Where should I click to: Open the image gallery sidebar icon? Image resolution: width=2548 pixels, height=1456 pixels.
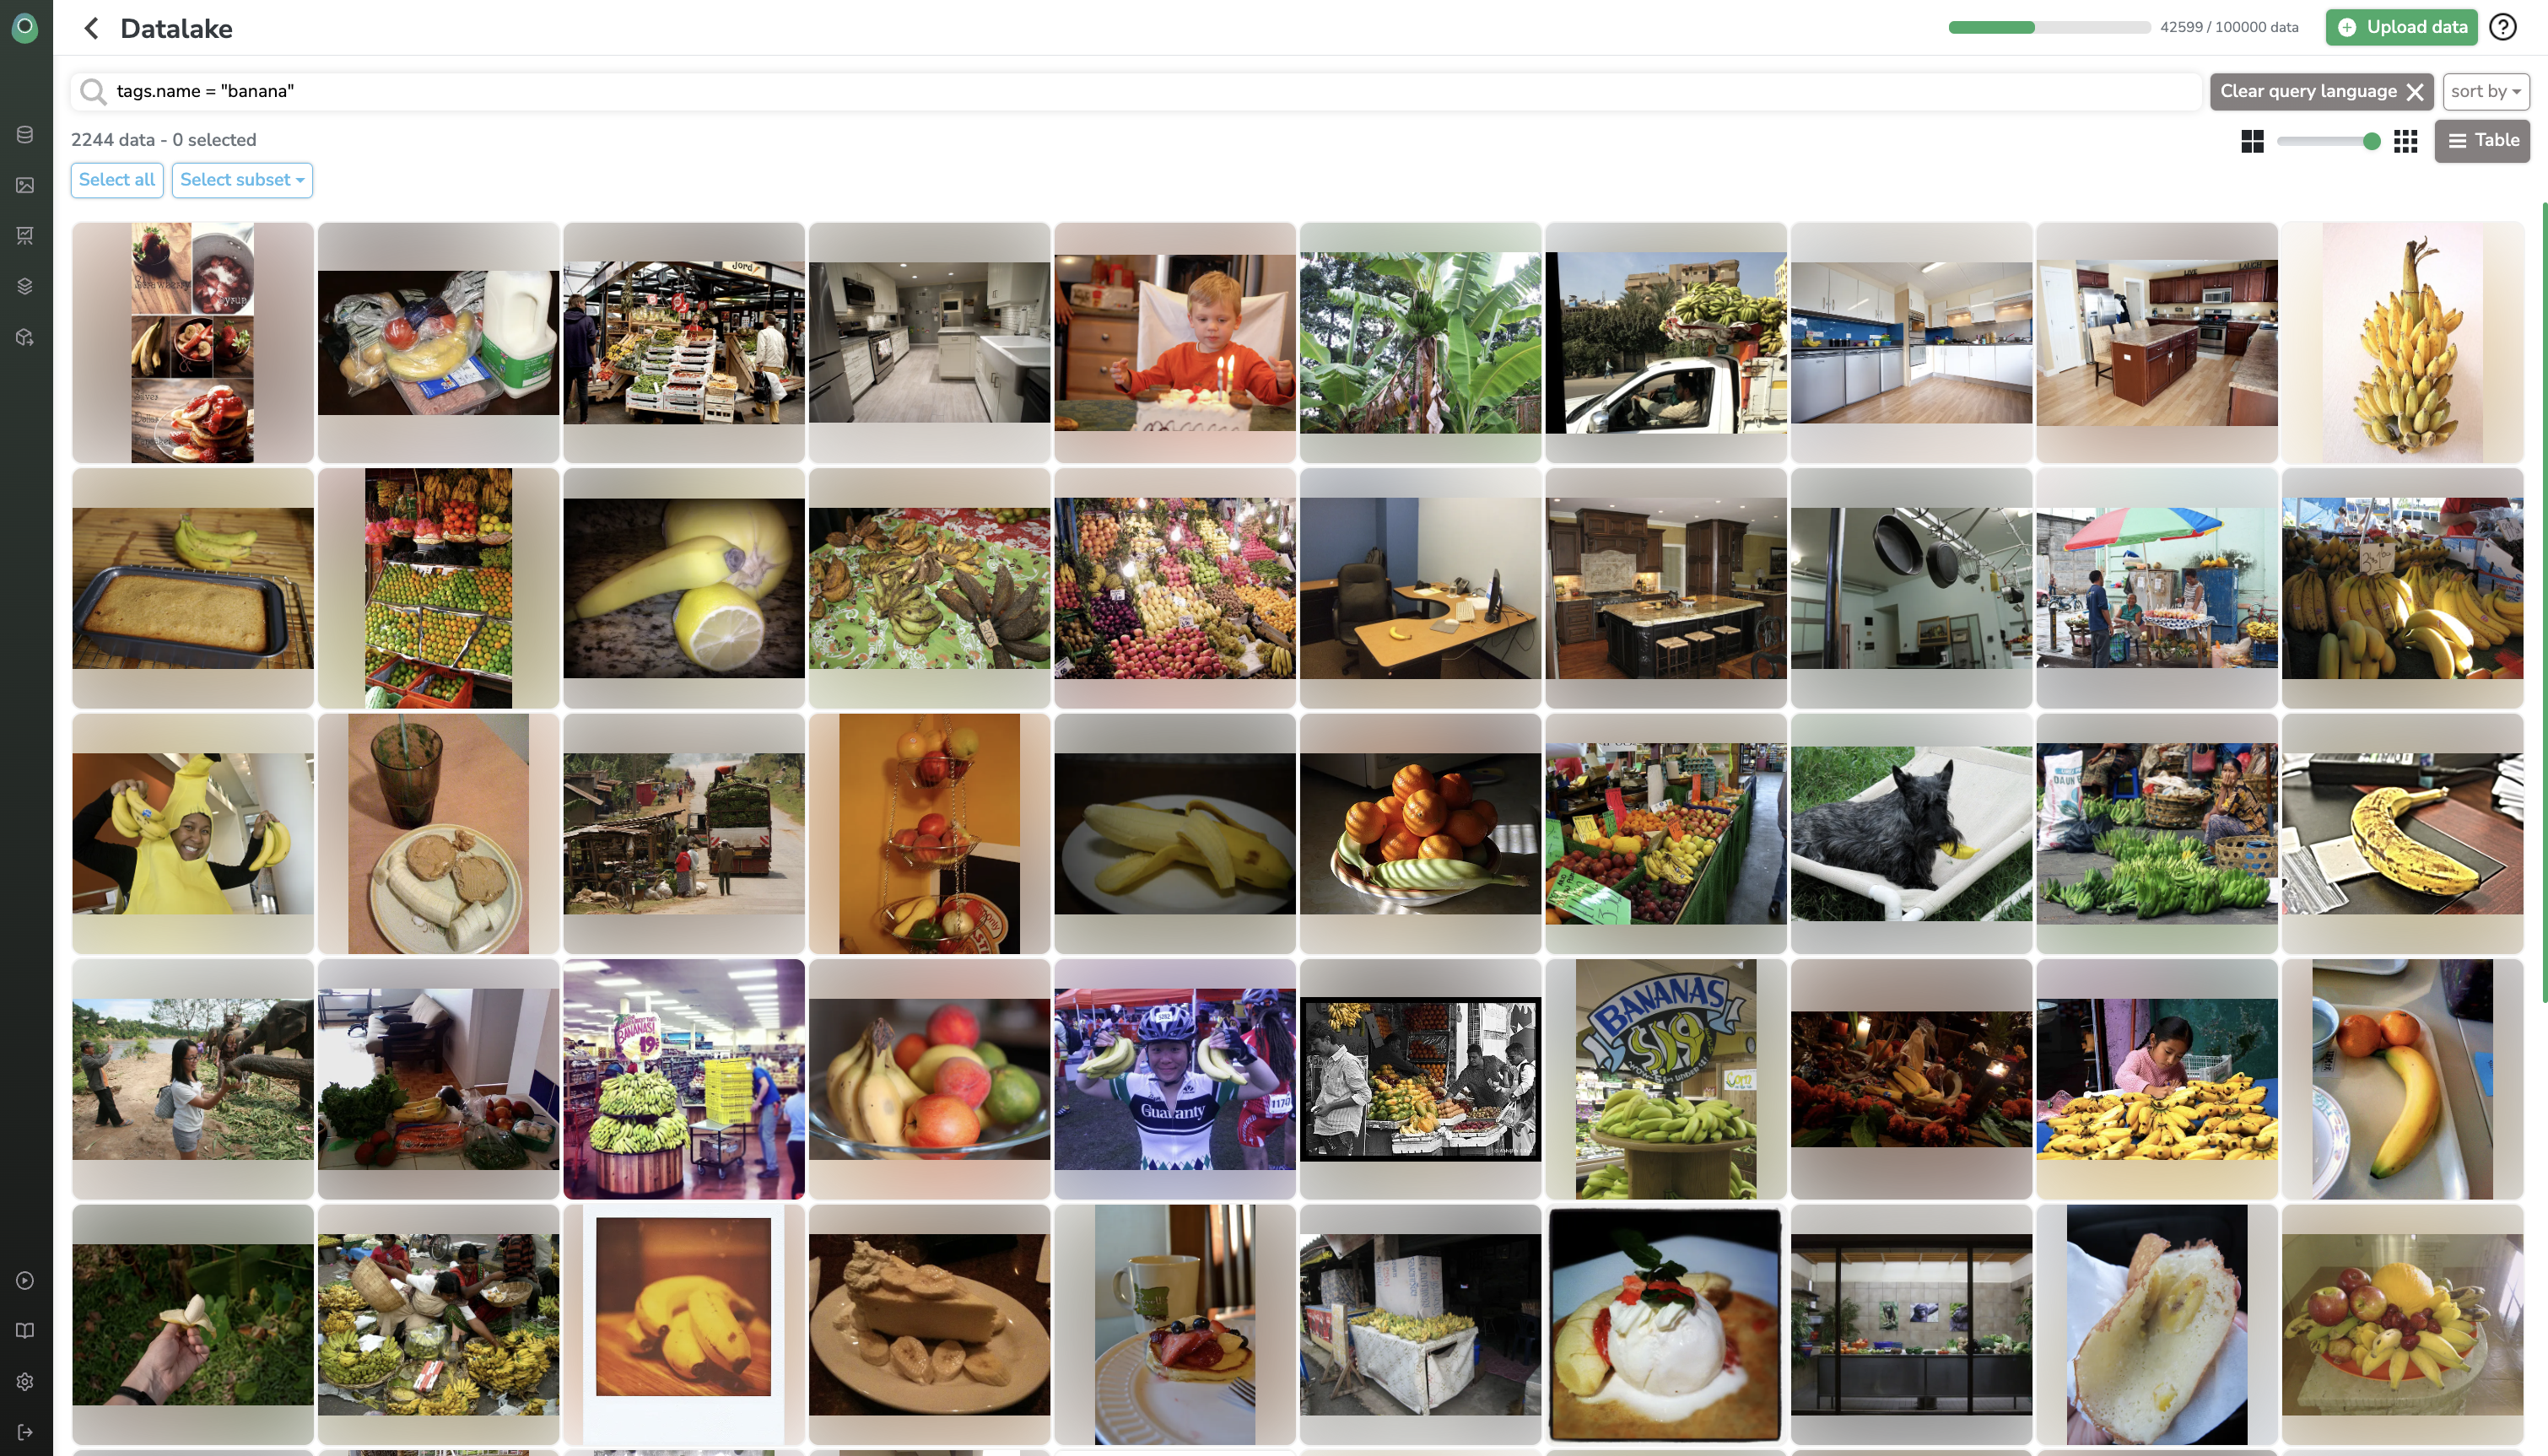coord(25,185)
